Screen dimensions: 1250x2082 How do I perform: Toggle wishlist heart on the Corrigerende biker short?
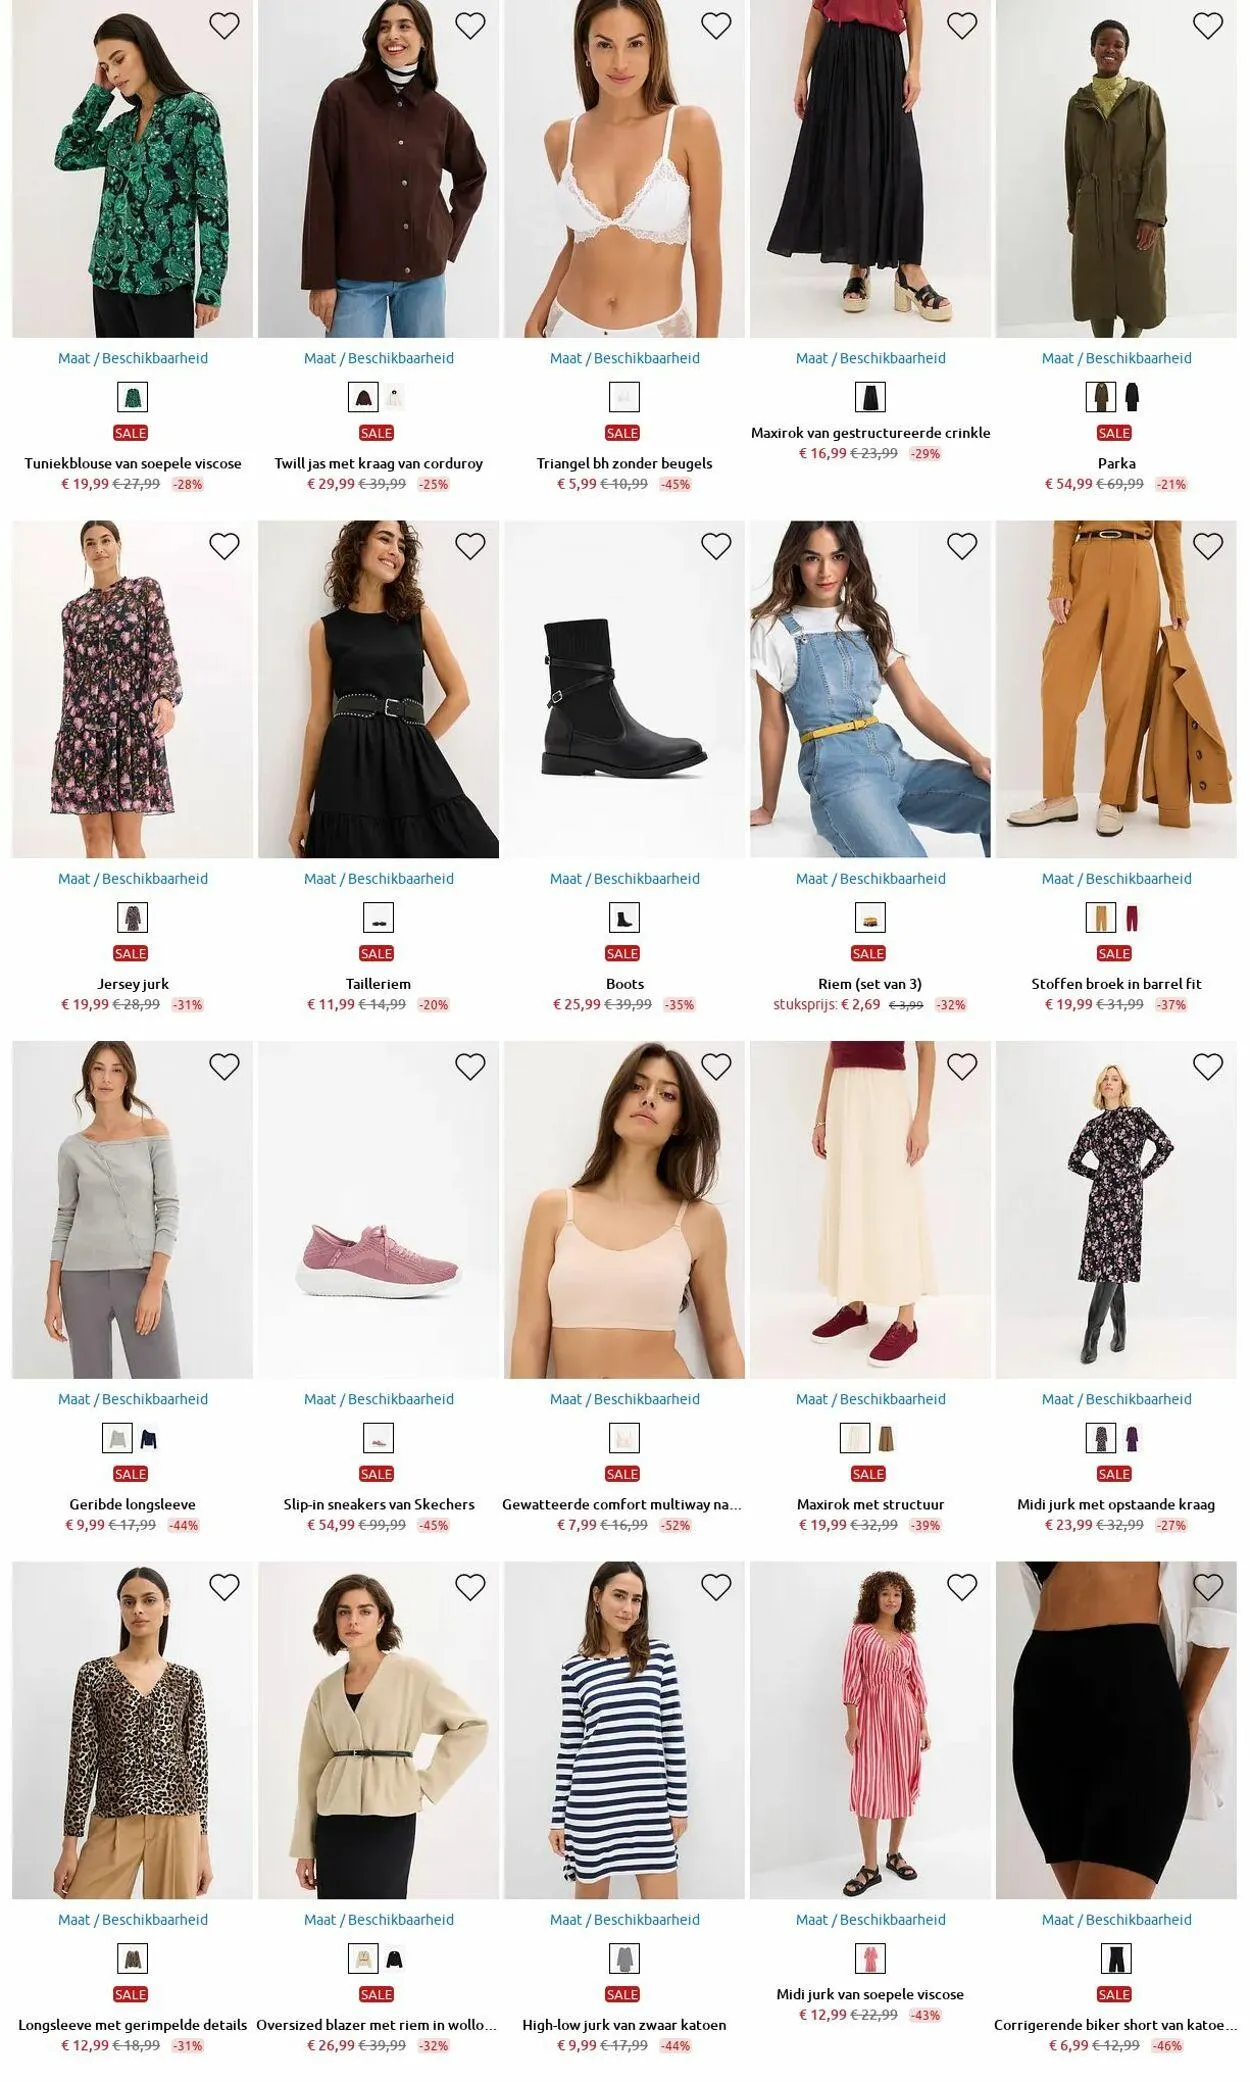1208,1587
